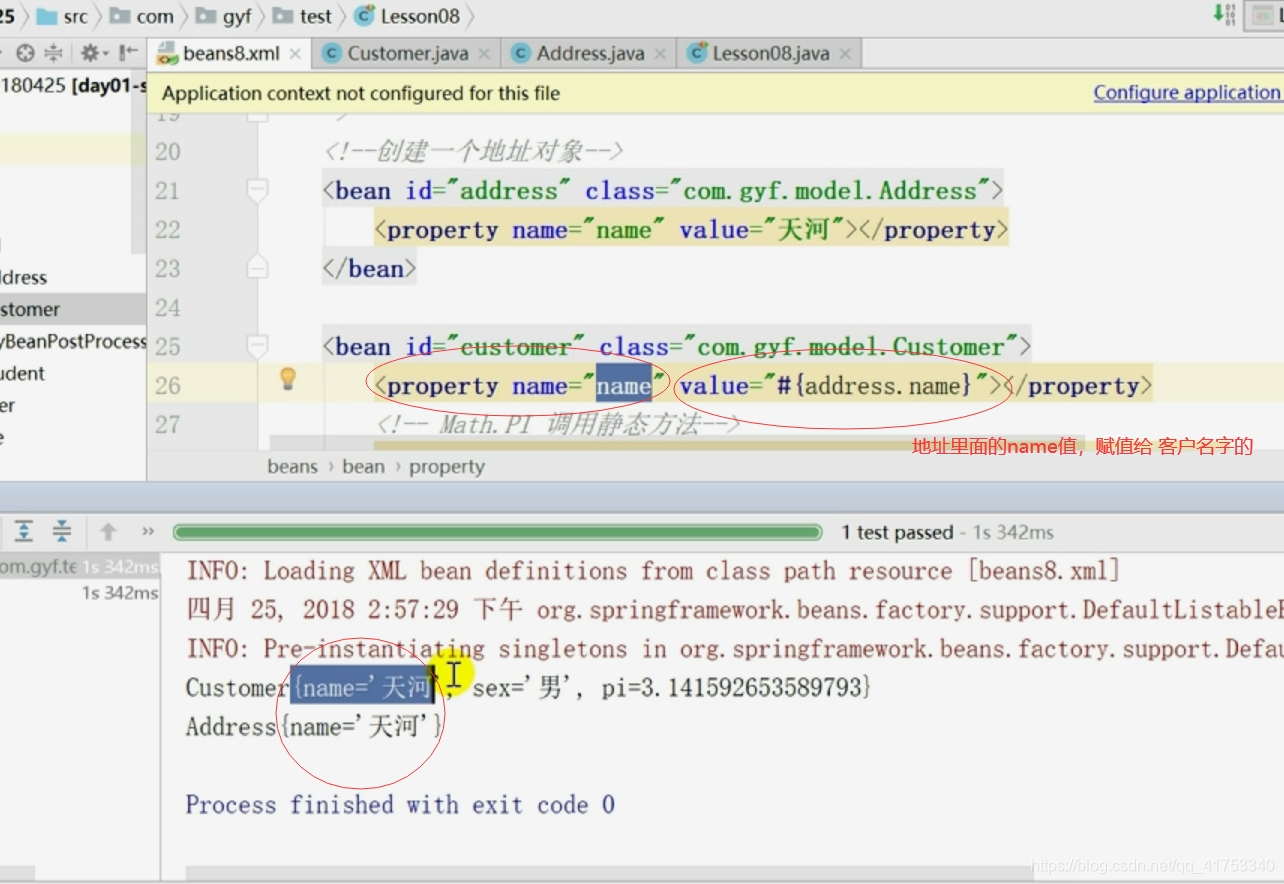Select the Customer item in project tree
This screenshot has height=884, width=1284.
(x=73, y=309)
